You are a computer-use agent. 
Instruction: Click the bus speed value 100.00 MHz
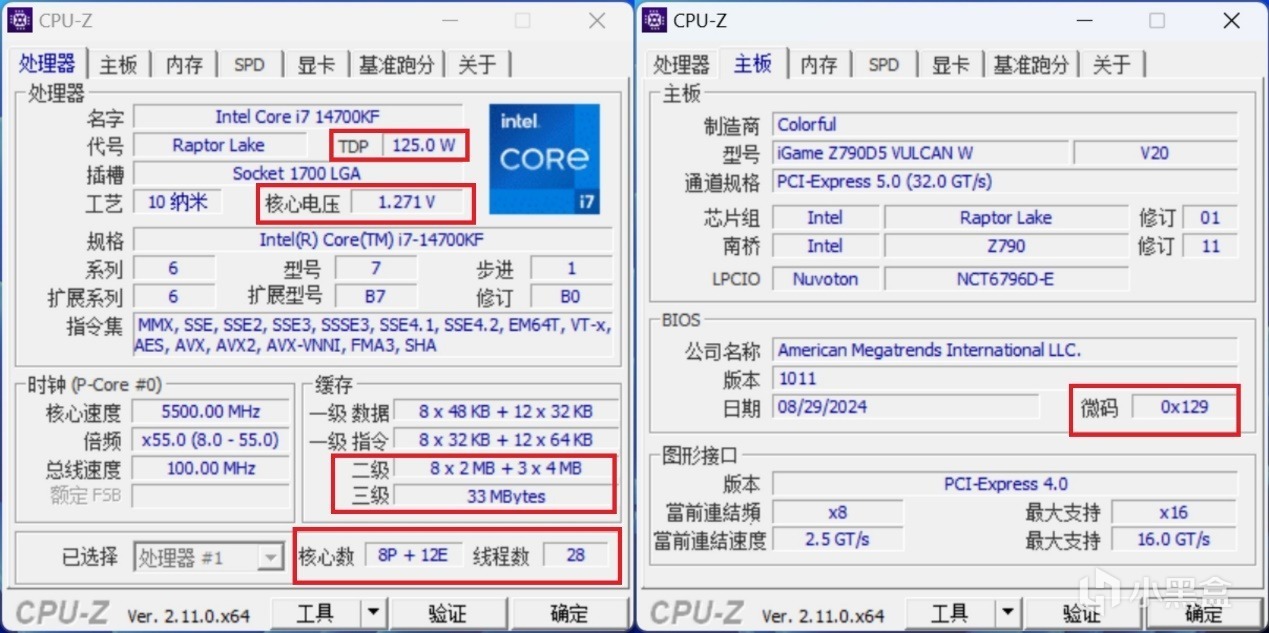point(211,468)
